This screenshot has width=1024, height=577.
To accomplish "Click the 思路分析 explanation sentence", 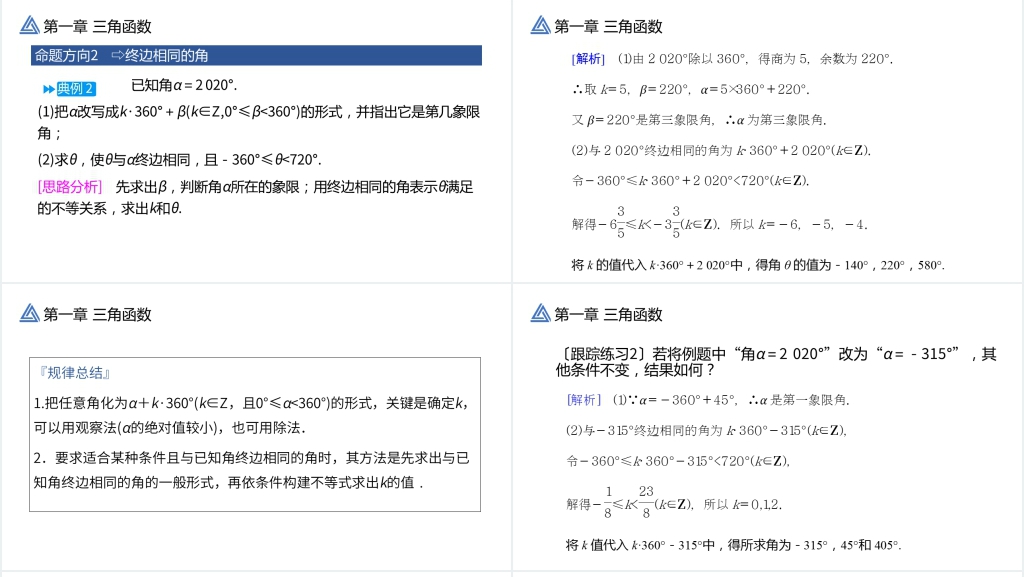I will pyautogui.click(x=255, y=197).
